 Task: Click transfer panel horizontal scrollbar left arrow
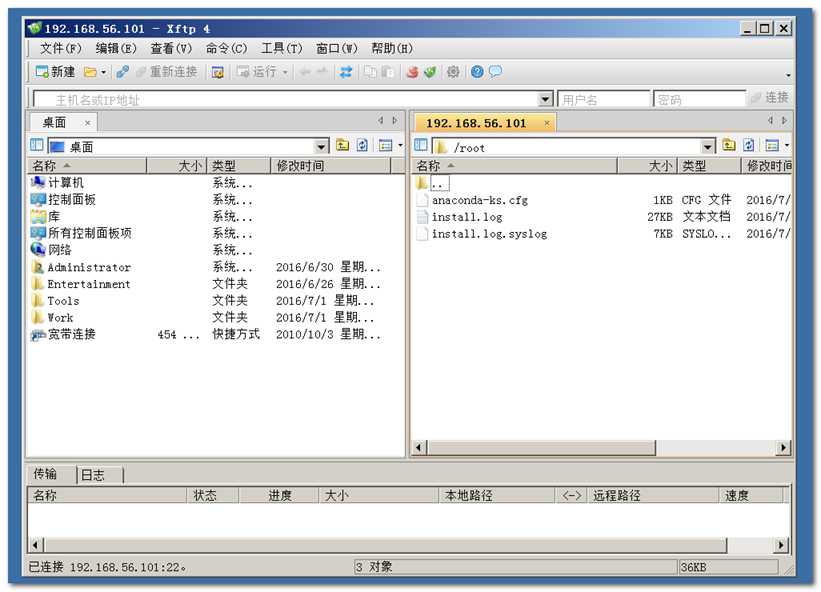(x=35, y=545)
